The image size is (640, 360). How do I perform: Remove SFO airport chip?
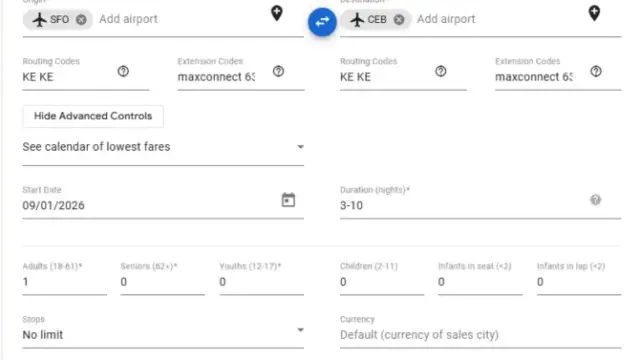[x=81, y=20]
